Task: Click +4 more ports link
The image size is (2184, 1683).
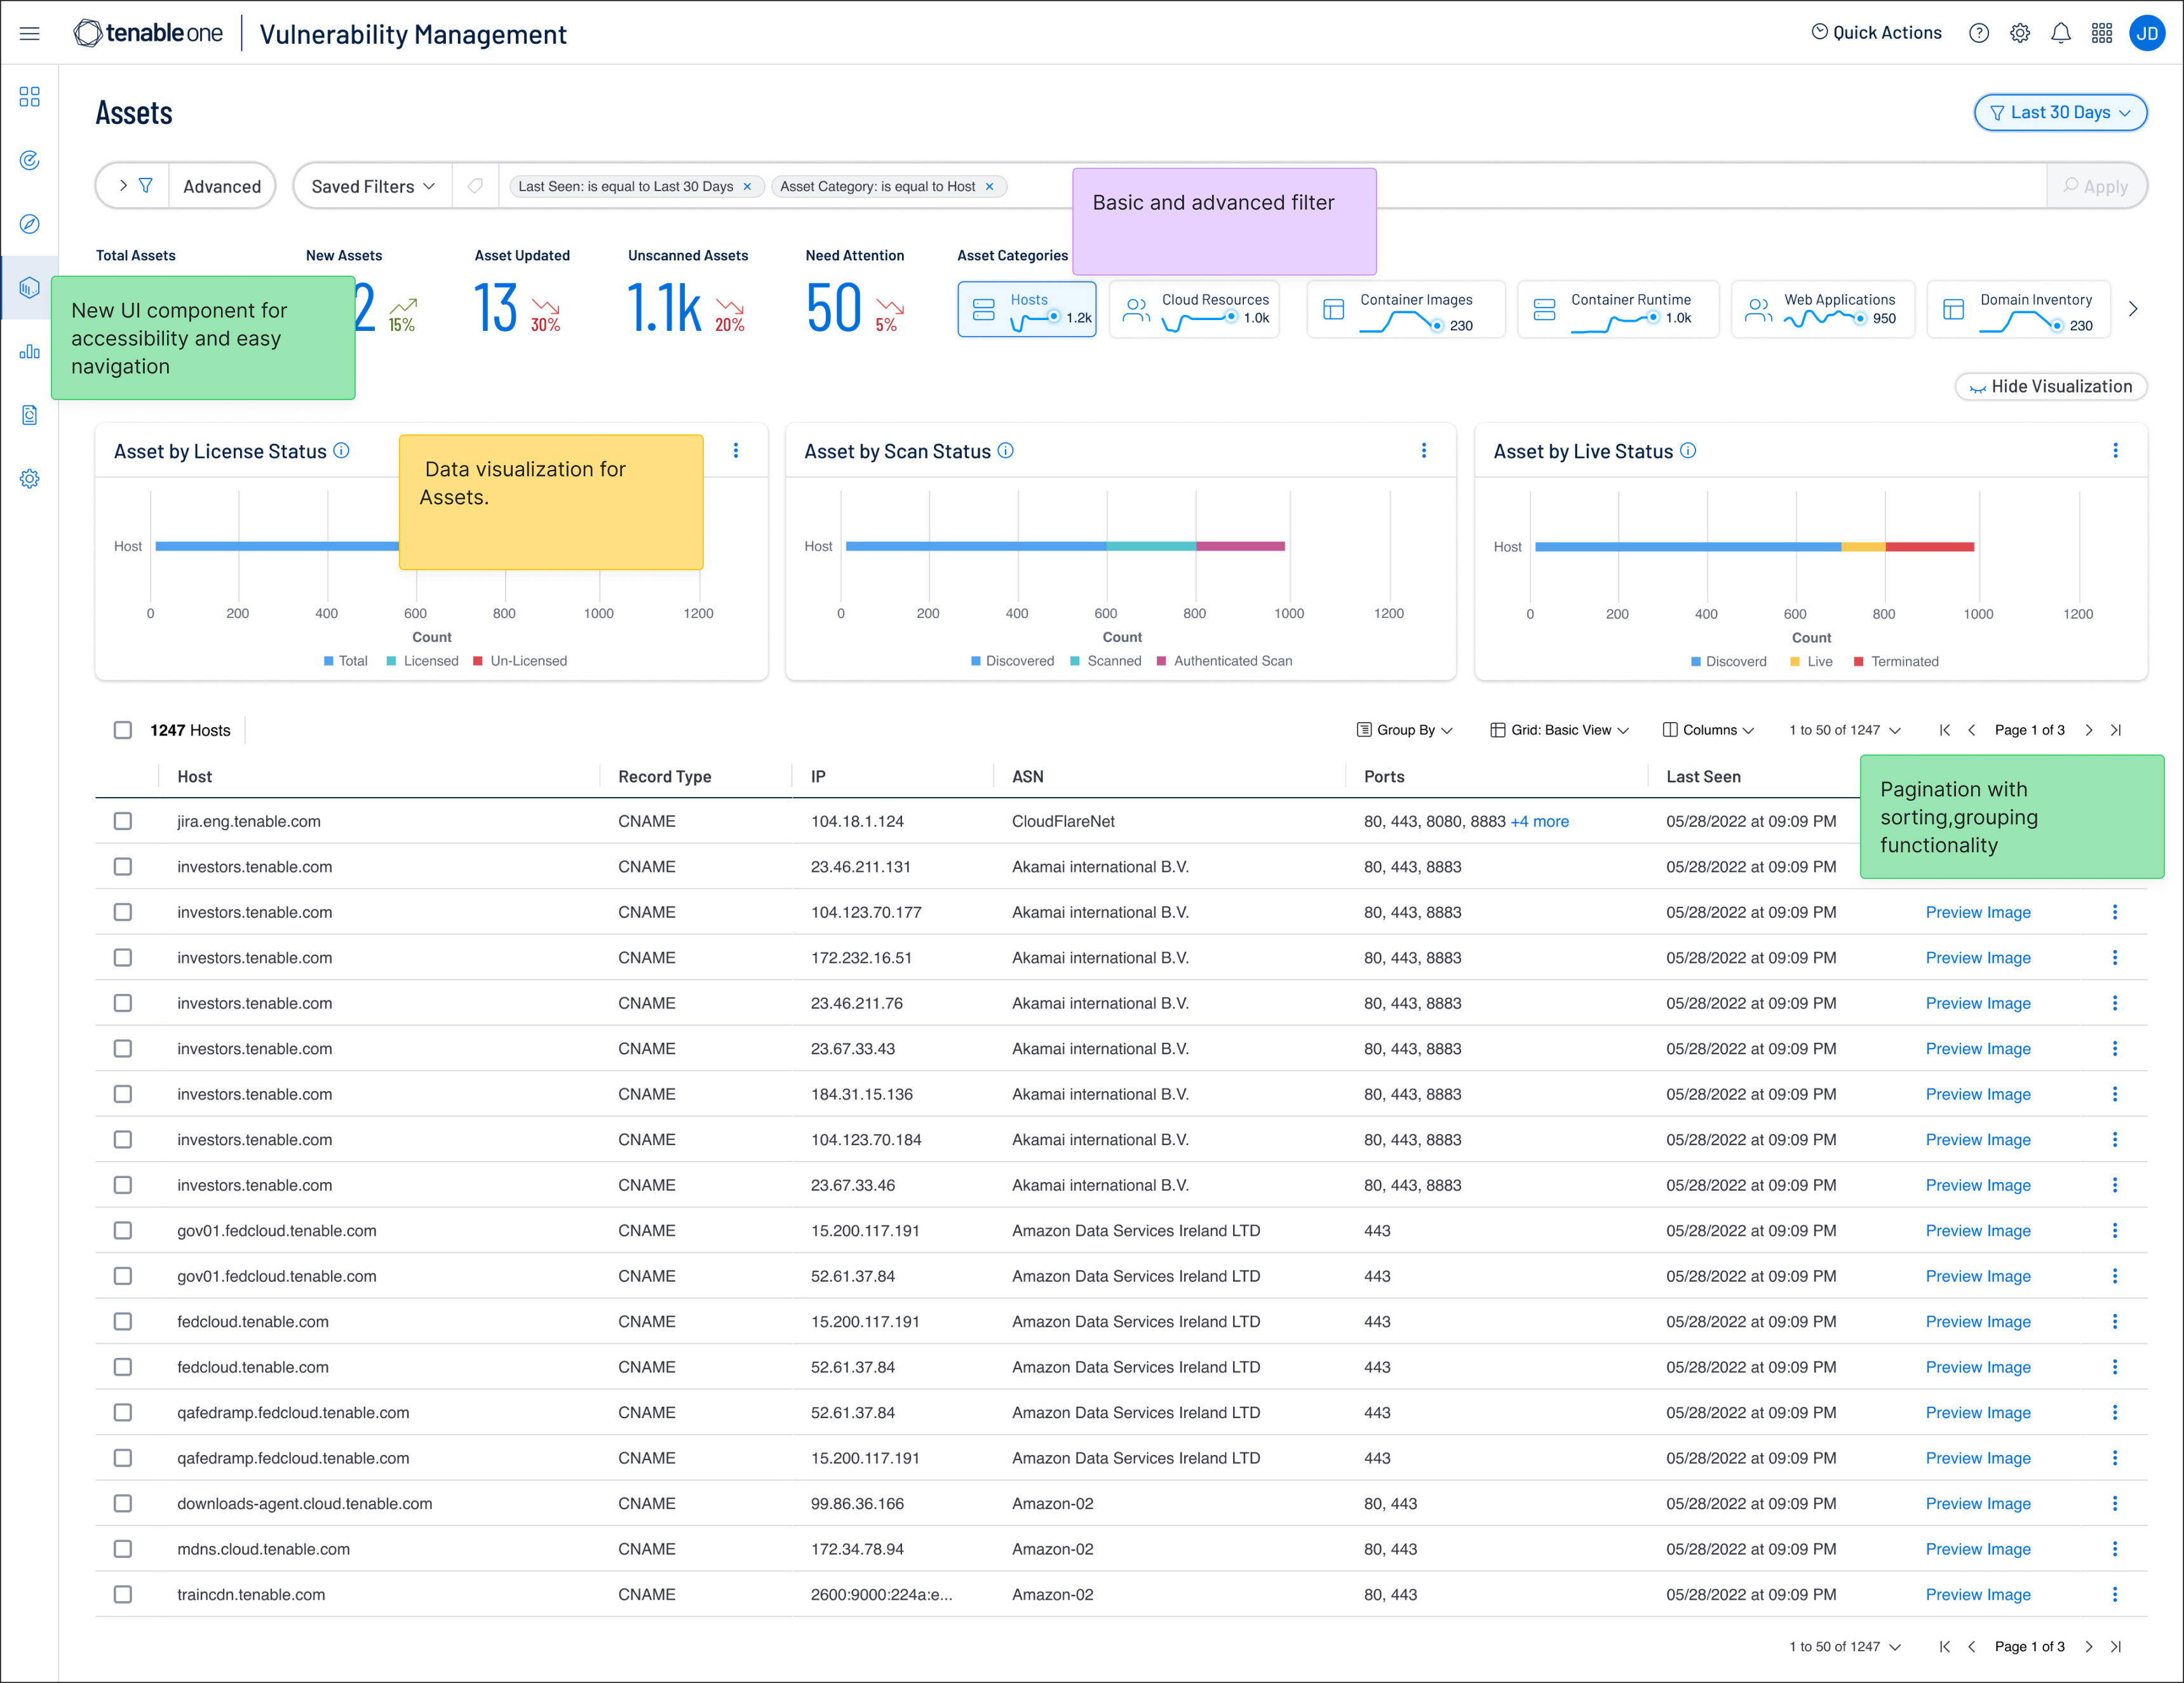Action: (x=1539, y=821)
